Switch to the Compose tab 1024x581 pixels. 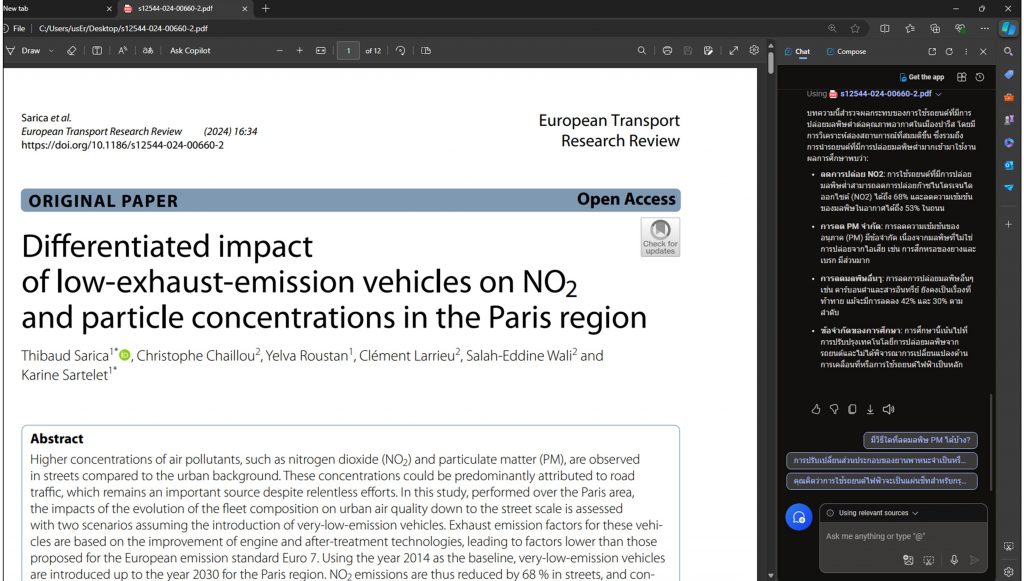click(846, 52)
